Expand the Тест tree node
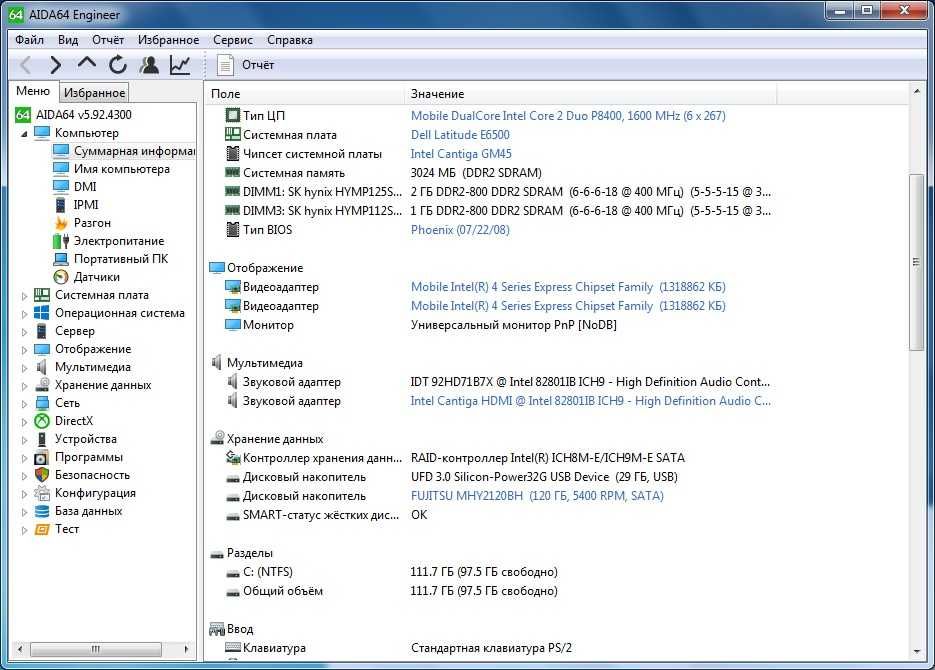The height and width of the screenshot is (670, 935). point(24,529)
